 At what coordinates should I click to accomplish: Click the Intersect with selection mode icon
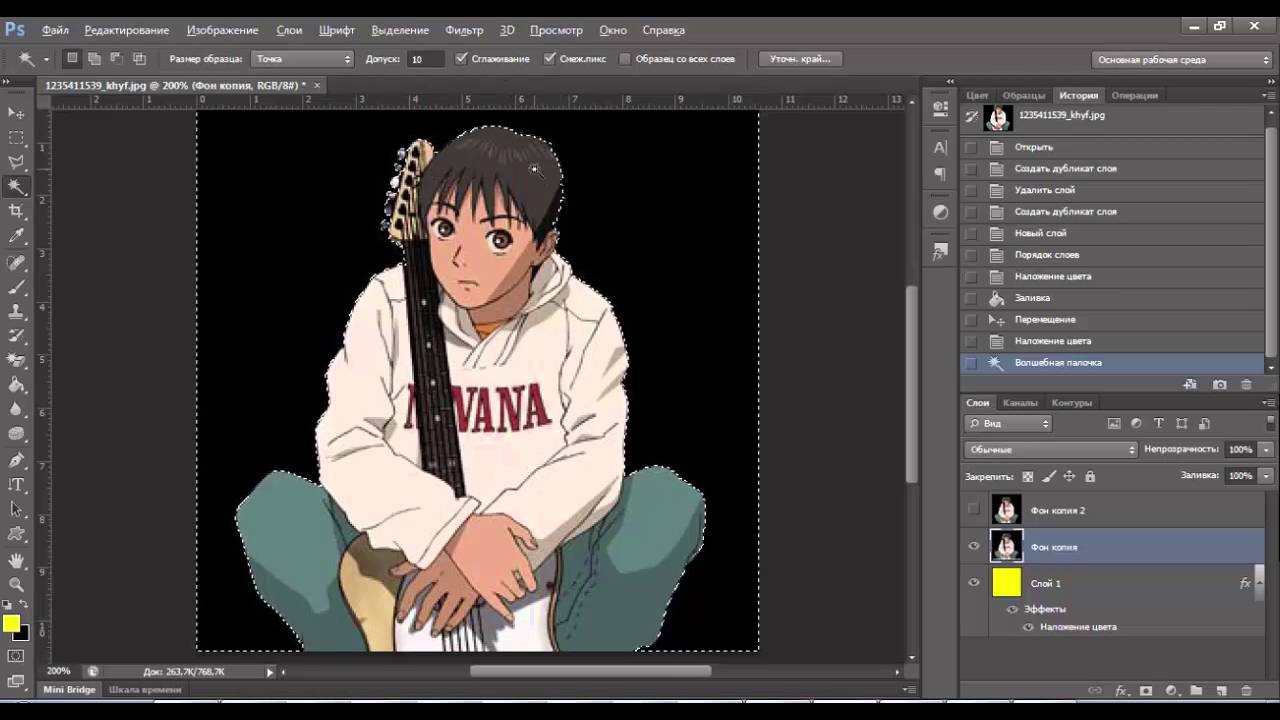(x=139, y=59)
